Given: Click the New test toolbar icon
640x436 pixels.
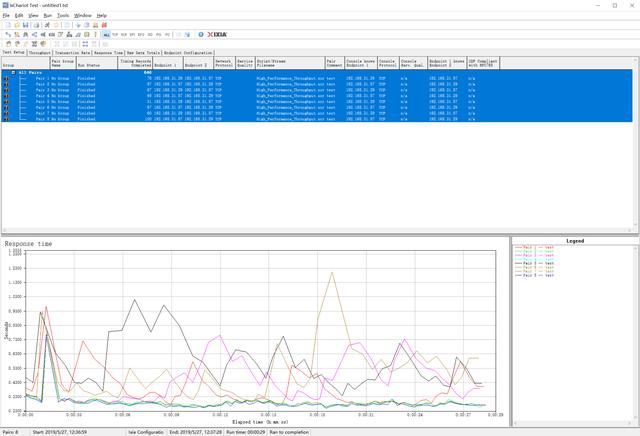Looking at the screenshot, I should pyautogui.click(x=6, y=24).
